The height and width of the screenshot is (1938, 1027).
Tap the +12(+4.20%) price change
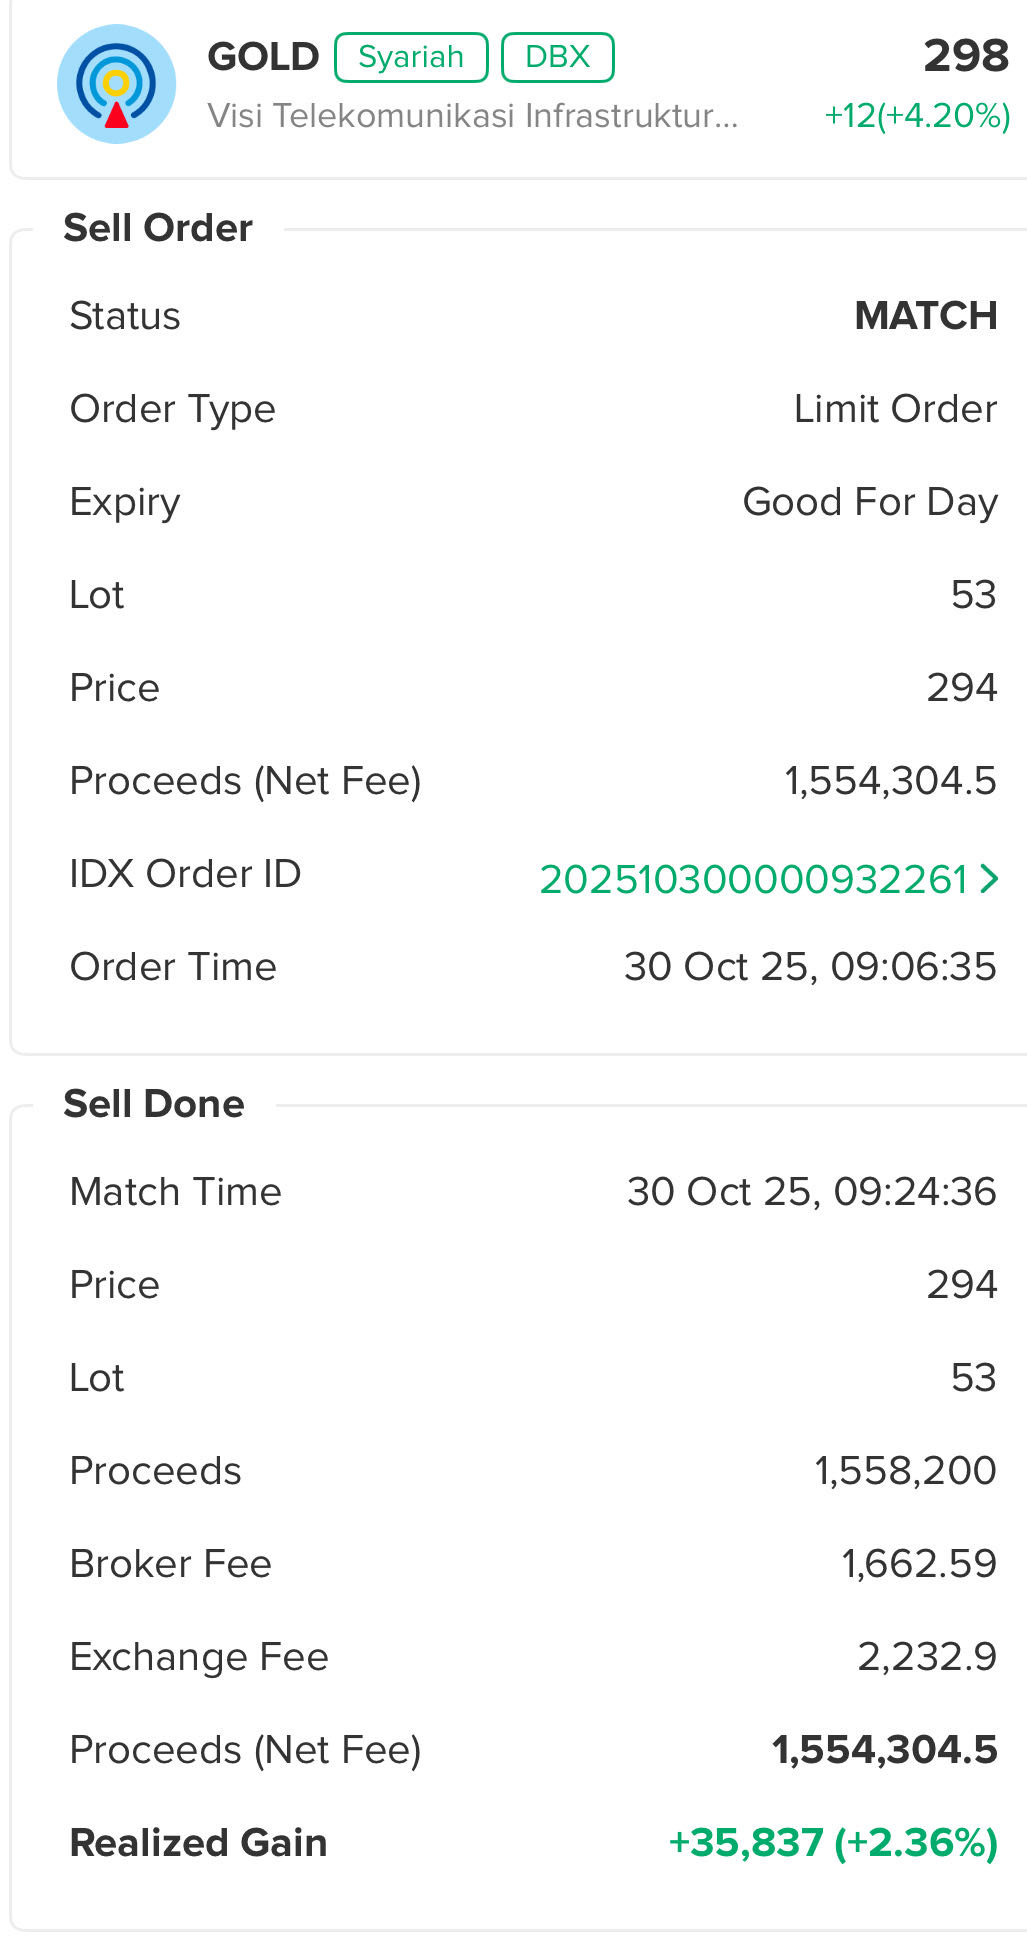click(x=916, y=116)
